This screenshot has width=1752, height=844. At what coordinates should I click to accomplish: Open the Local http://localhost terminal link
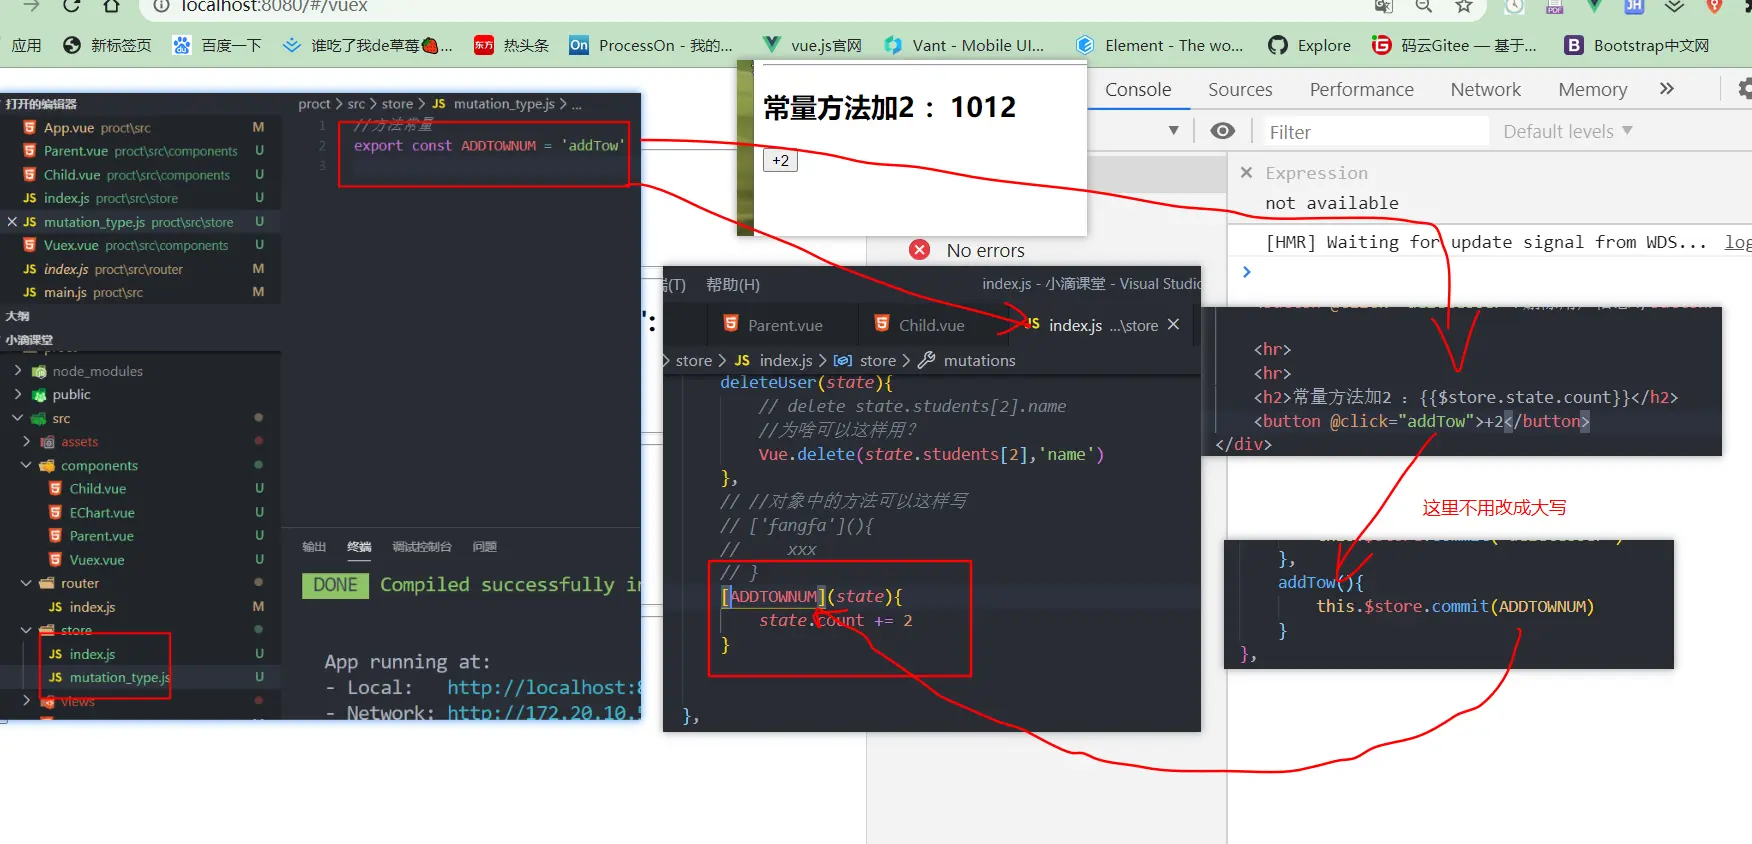coord(544,688)
